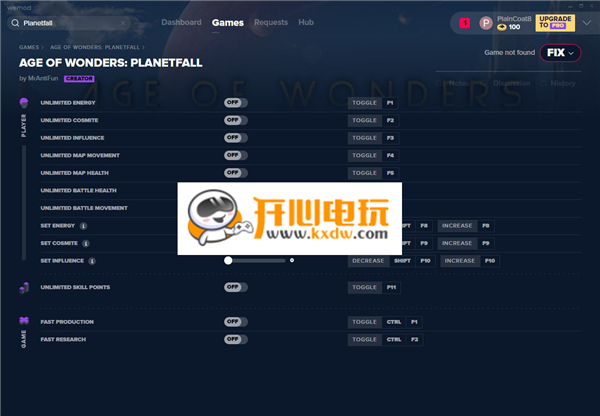Click the Set Energy info icon
Viewport: 600px width, 416px height.
(83, 226)
